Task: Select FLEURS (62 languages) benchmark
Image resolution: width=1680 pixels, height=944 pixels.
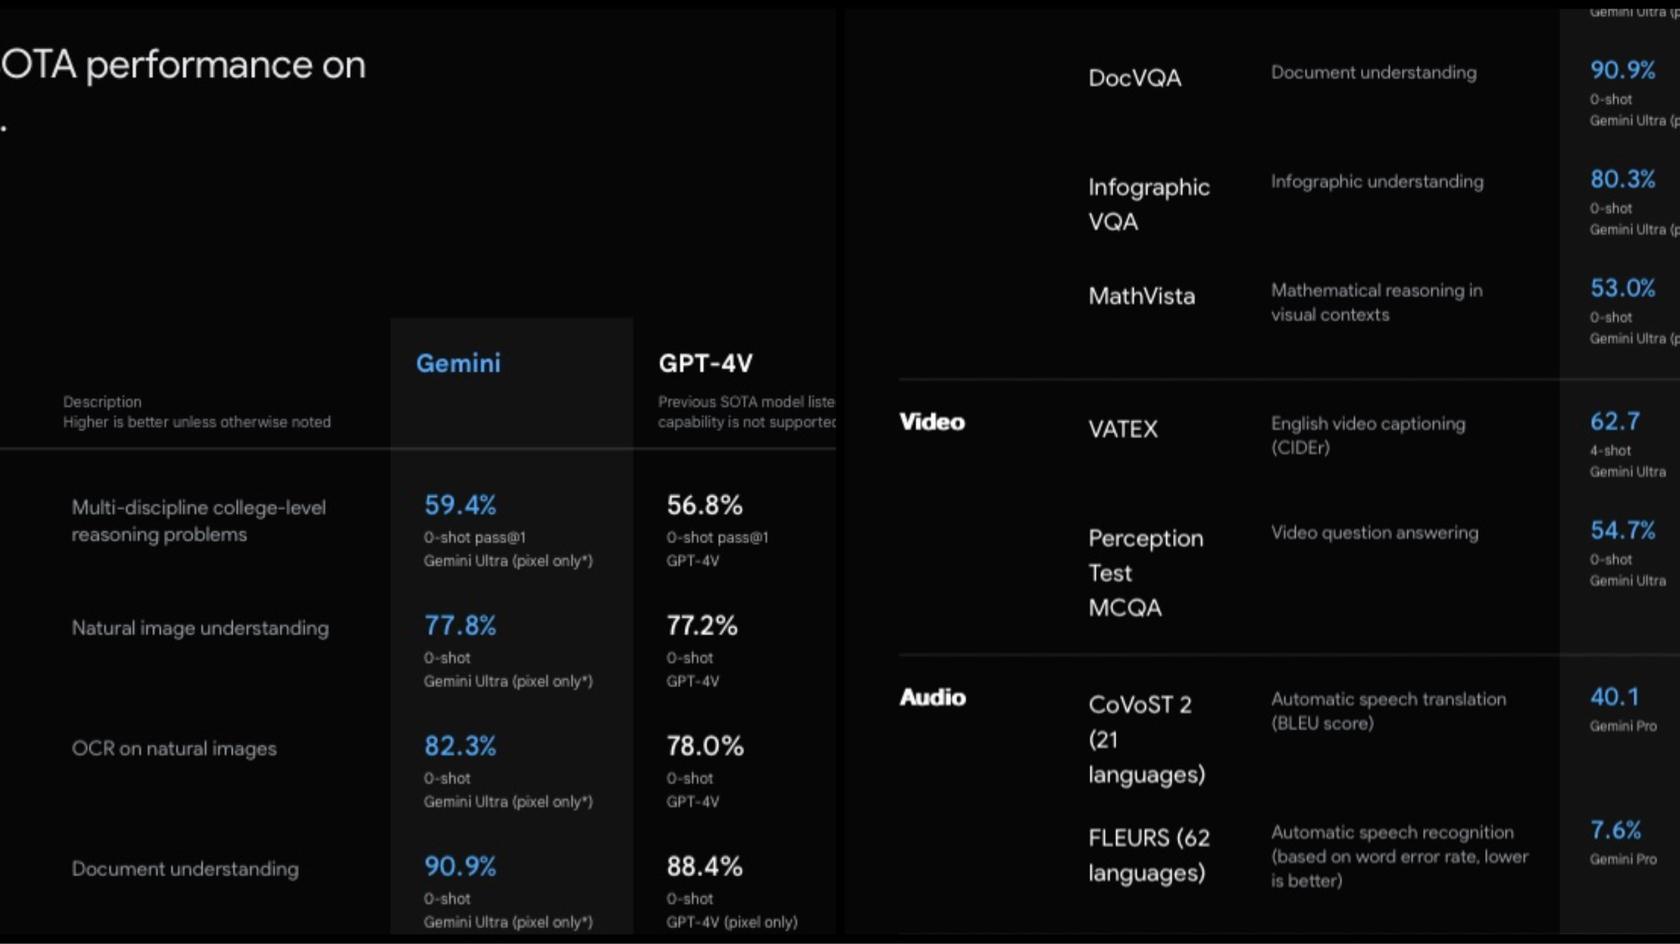Action: click(1149, 855)
